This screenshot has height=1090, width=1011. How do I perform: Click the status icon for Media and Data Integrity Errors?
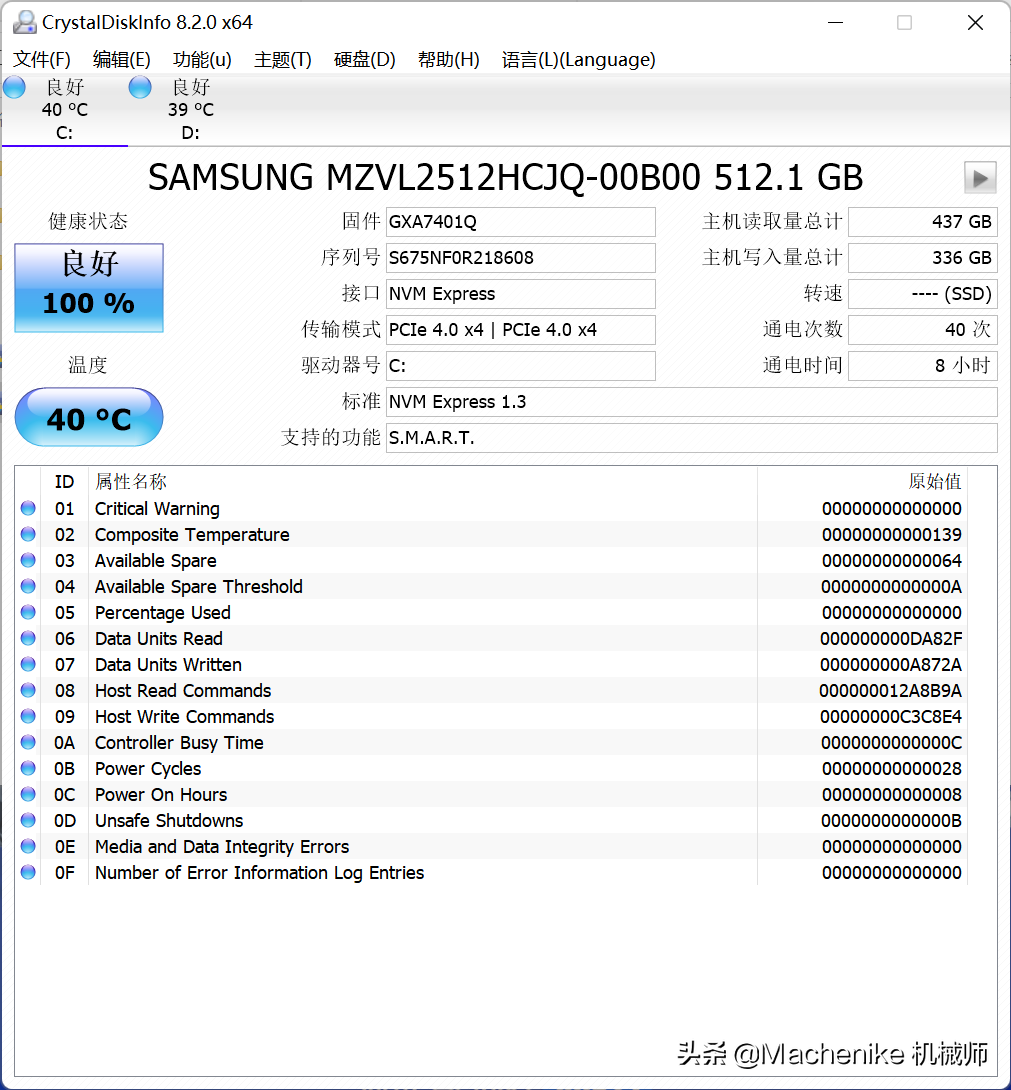(28, 846)
